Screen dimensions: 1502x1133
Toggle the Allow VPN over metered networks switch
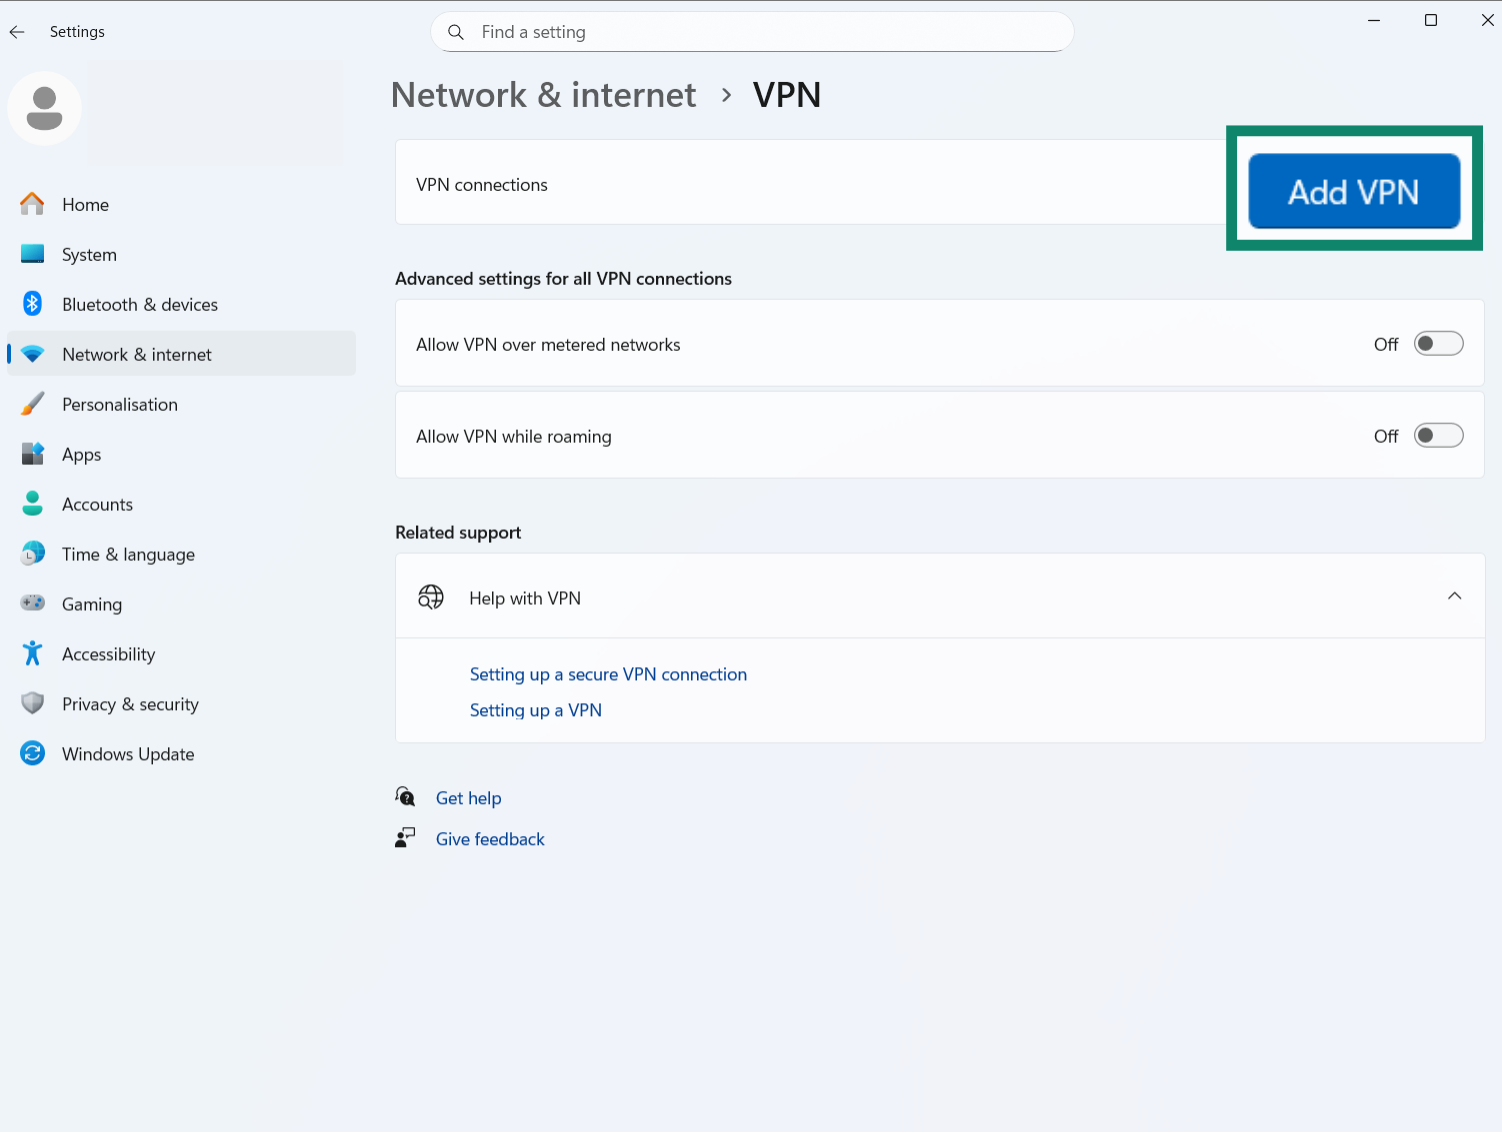pyautogui.click(x=1438, y=343)
